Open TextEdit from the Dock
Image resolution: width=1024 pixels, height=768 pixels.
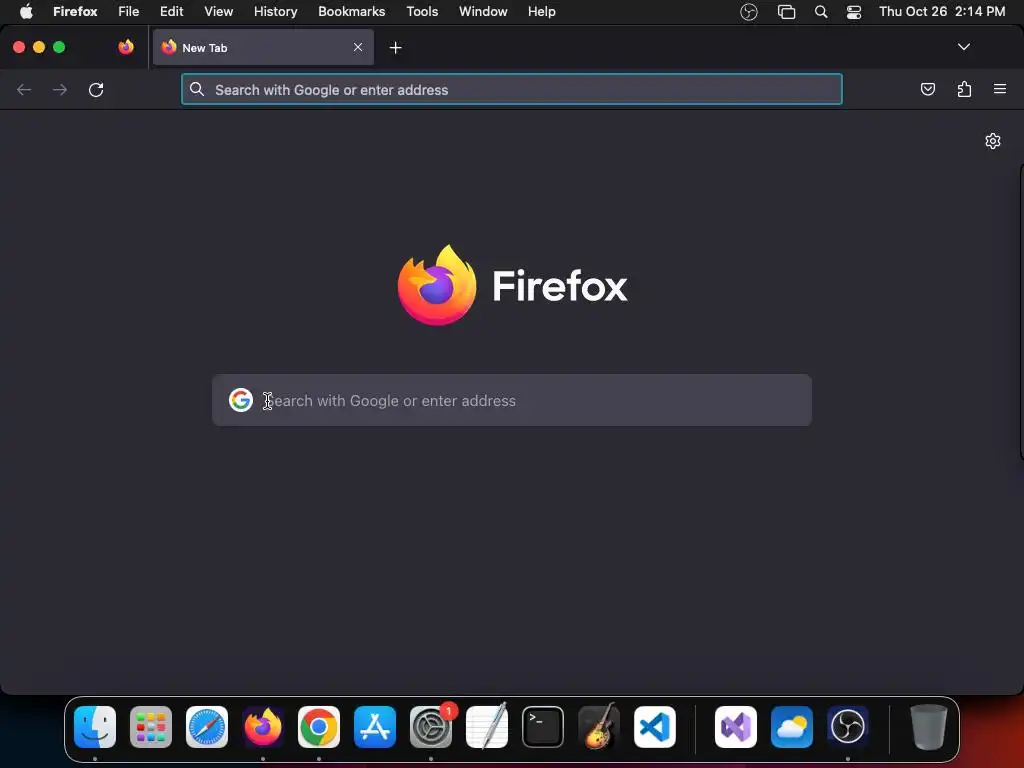(487, 726)
